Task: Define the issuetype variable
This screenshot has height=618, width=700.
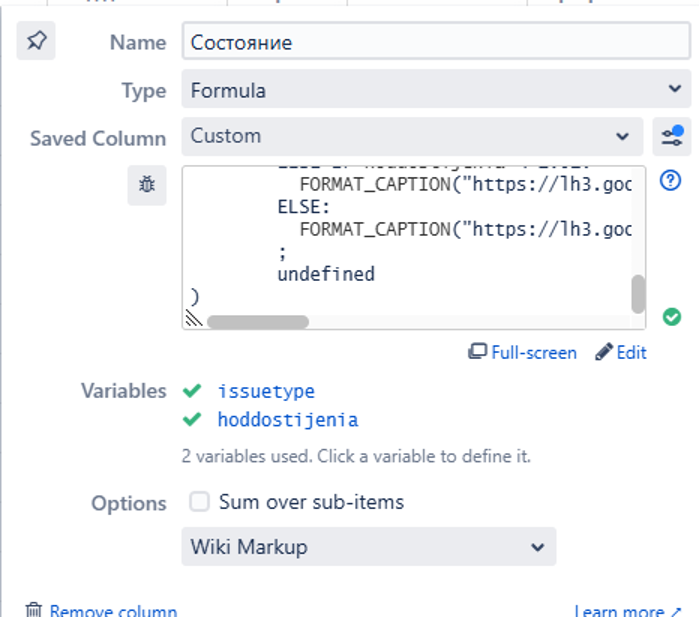Action: click(266, 392)
